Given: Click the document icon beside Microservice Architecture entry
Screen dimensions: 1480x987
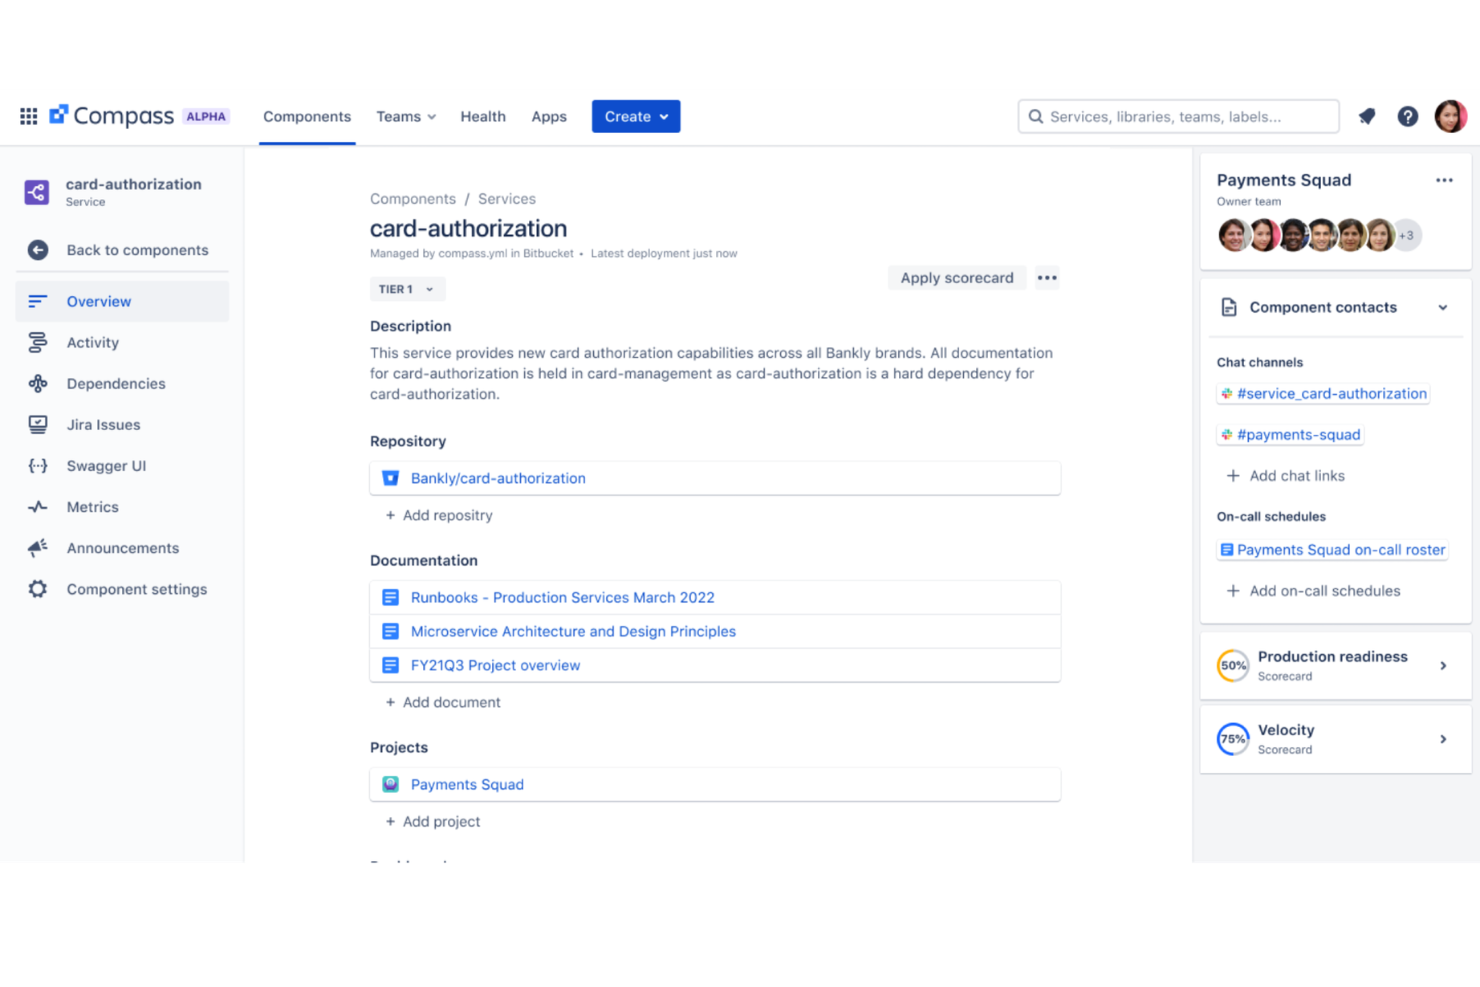Looking at the screenshot, I should pyautogui.click(x=391, y=631).
